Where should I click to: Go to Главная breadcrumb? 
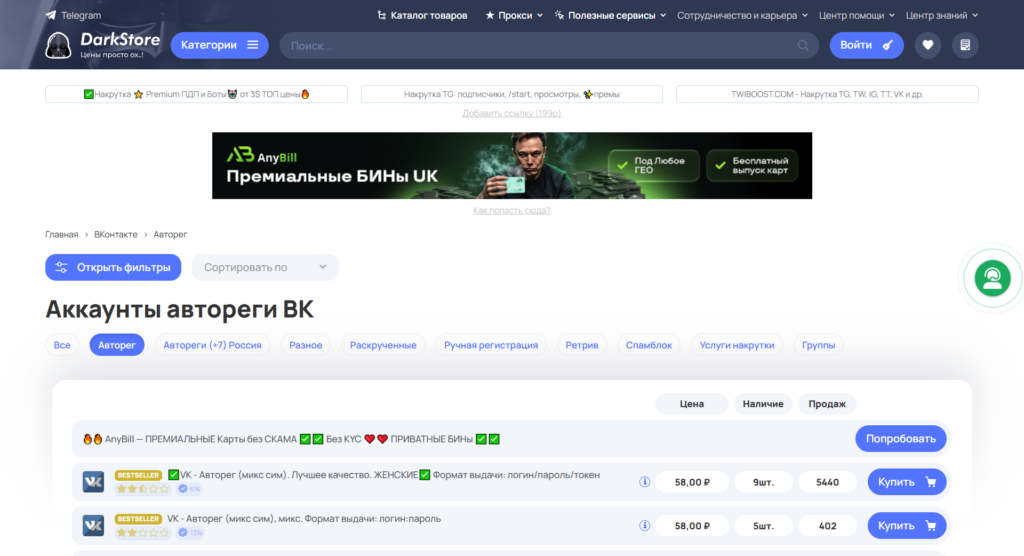coord(61,235)
